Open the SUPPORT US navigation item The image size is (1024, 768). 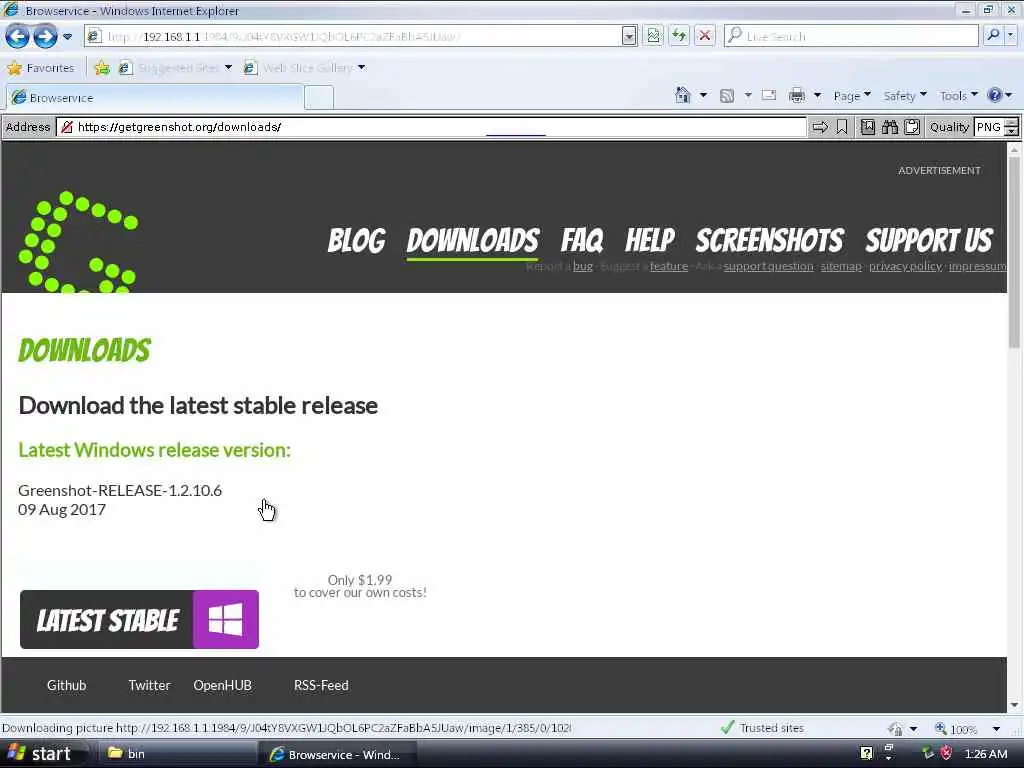click(x=929, y=240)
